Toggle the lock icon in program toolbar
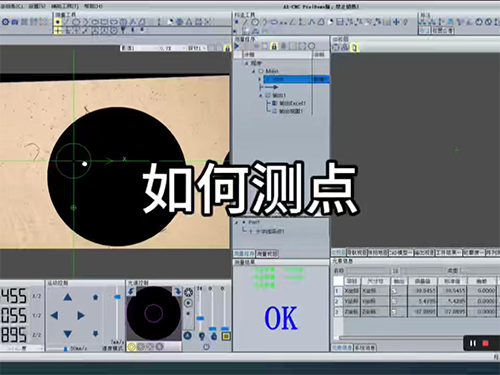Image resolution: width=500 pixels, height=375 pixels. click(274, 46)
